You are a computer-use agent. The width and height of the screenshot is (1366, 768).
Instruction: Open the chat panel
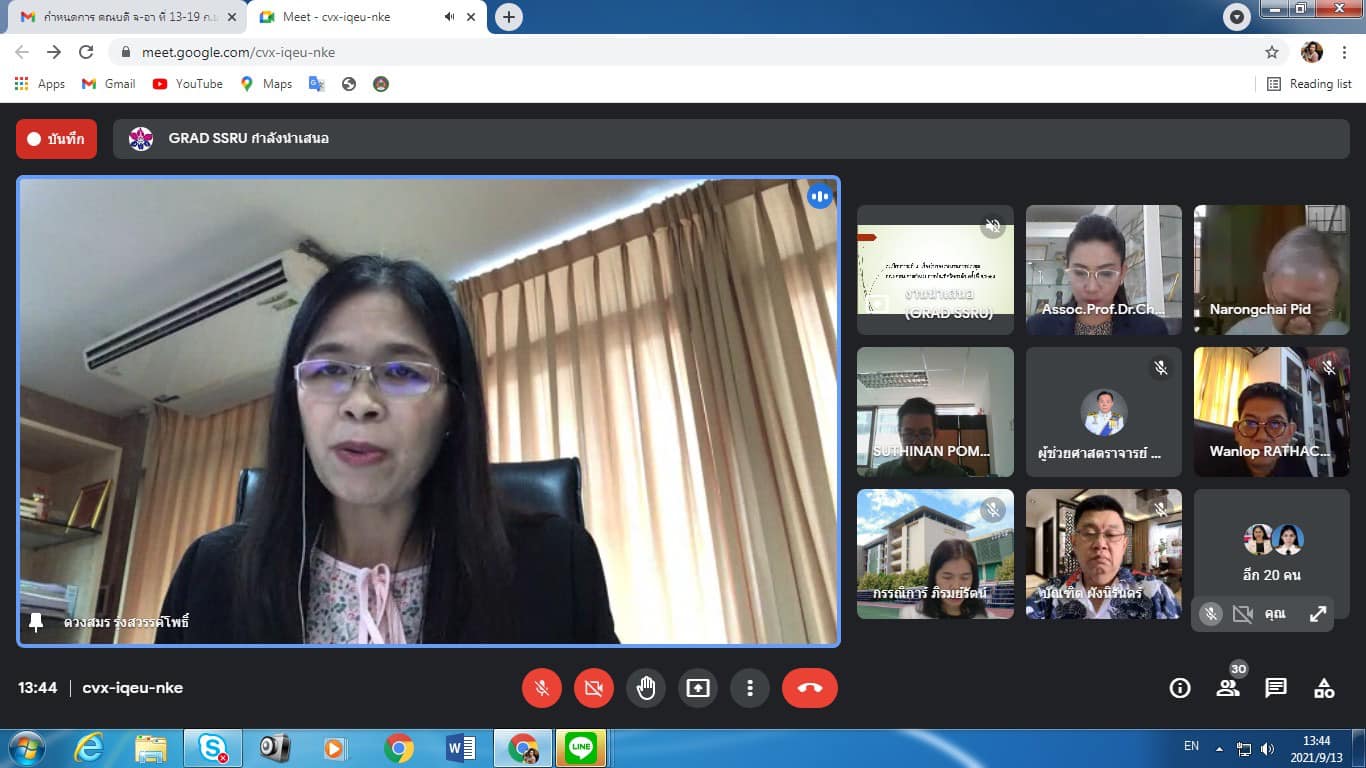click(x=1276, y=688)
